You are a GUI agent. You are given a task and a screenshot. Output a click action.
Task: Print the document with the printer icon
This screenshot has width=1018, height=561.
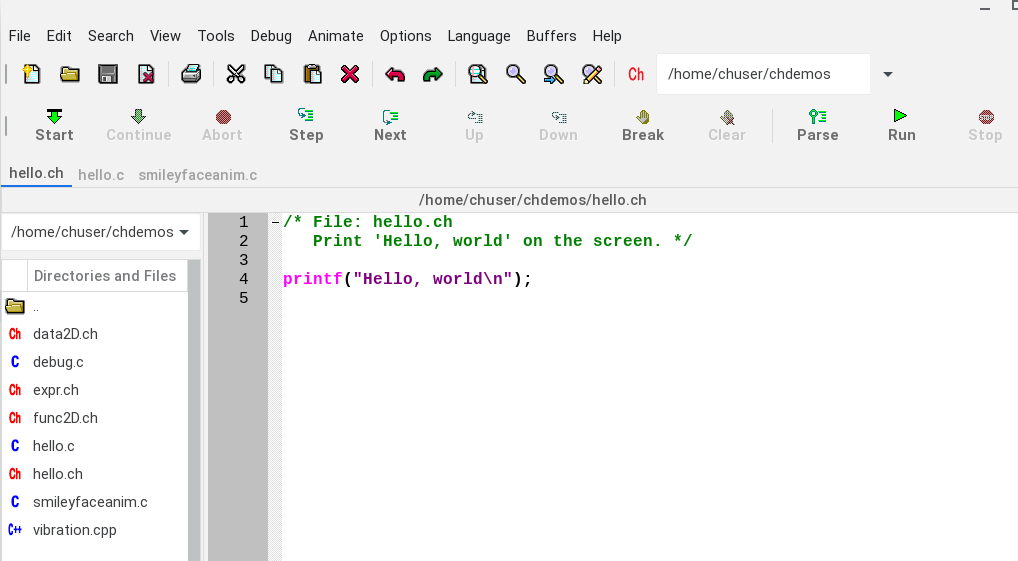coord(191,74)
